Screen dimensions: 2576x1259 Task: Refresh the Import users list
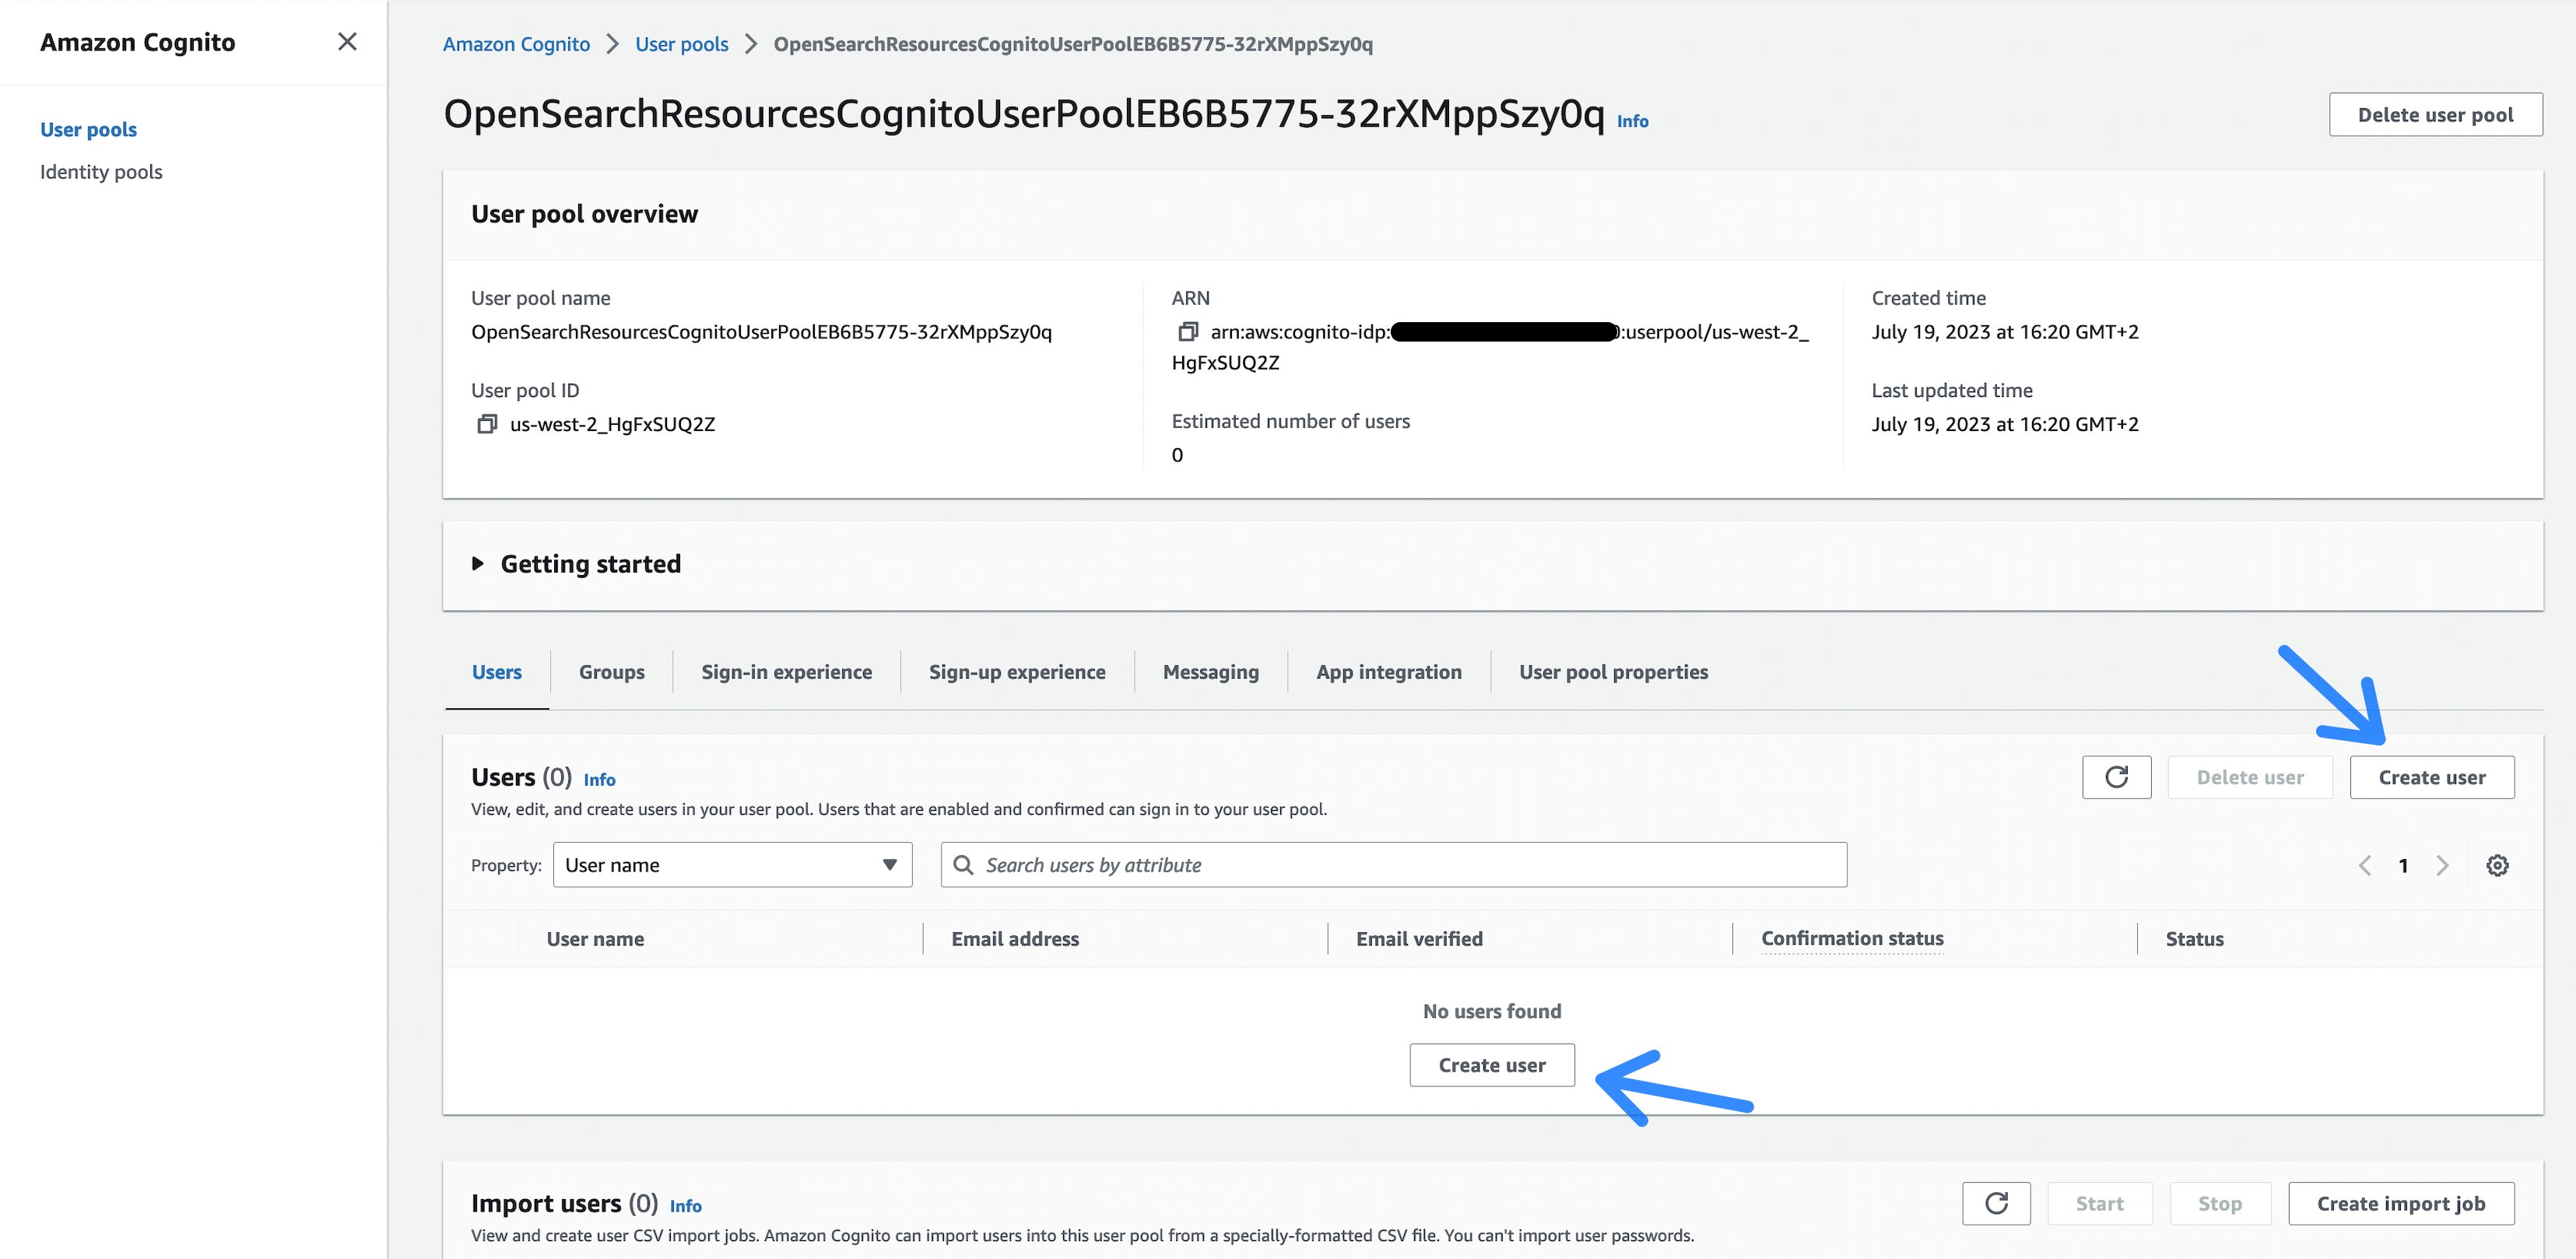[x=1996, y=1203]
